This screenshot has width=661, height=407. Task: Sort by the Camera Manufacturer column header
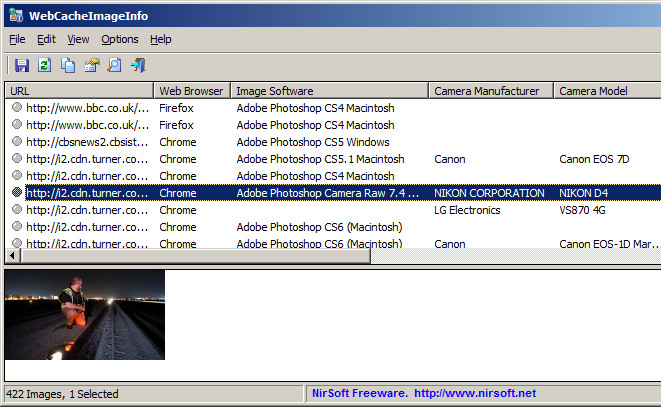click(491, 91)
